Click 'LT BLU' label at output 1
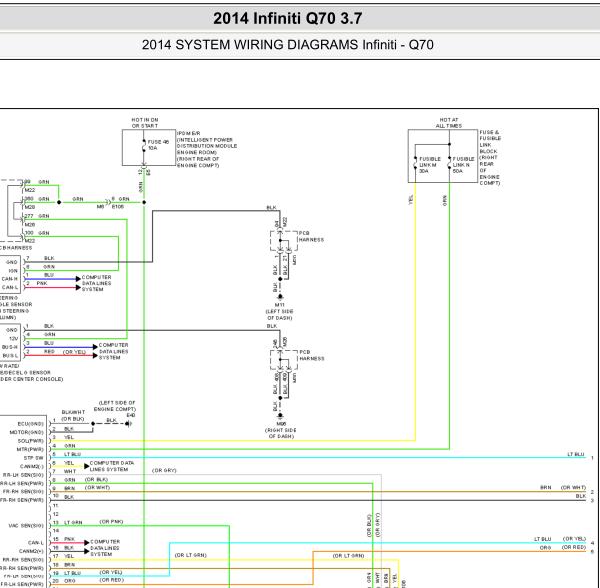The height and width of the screenshot is (588, 600). (x=576, y=454)
